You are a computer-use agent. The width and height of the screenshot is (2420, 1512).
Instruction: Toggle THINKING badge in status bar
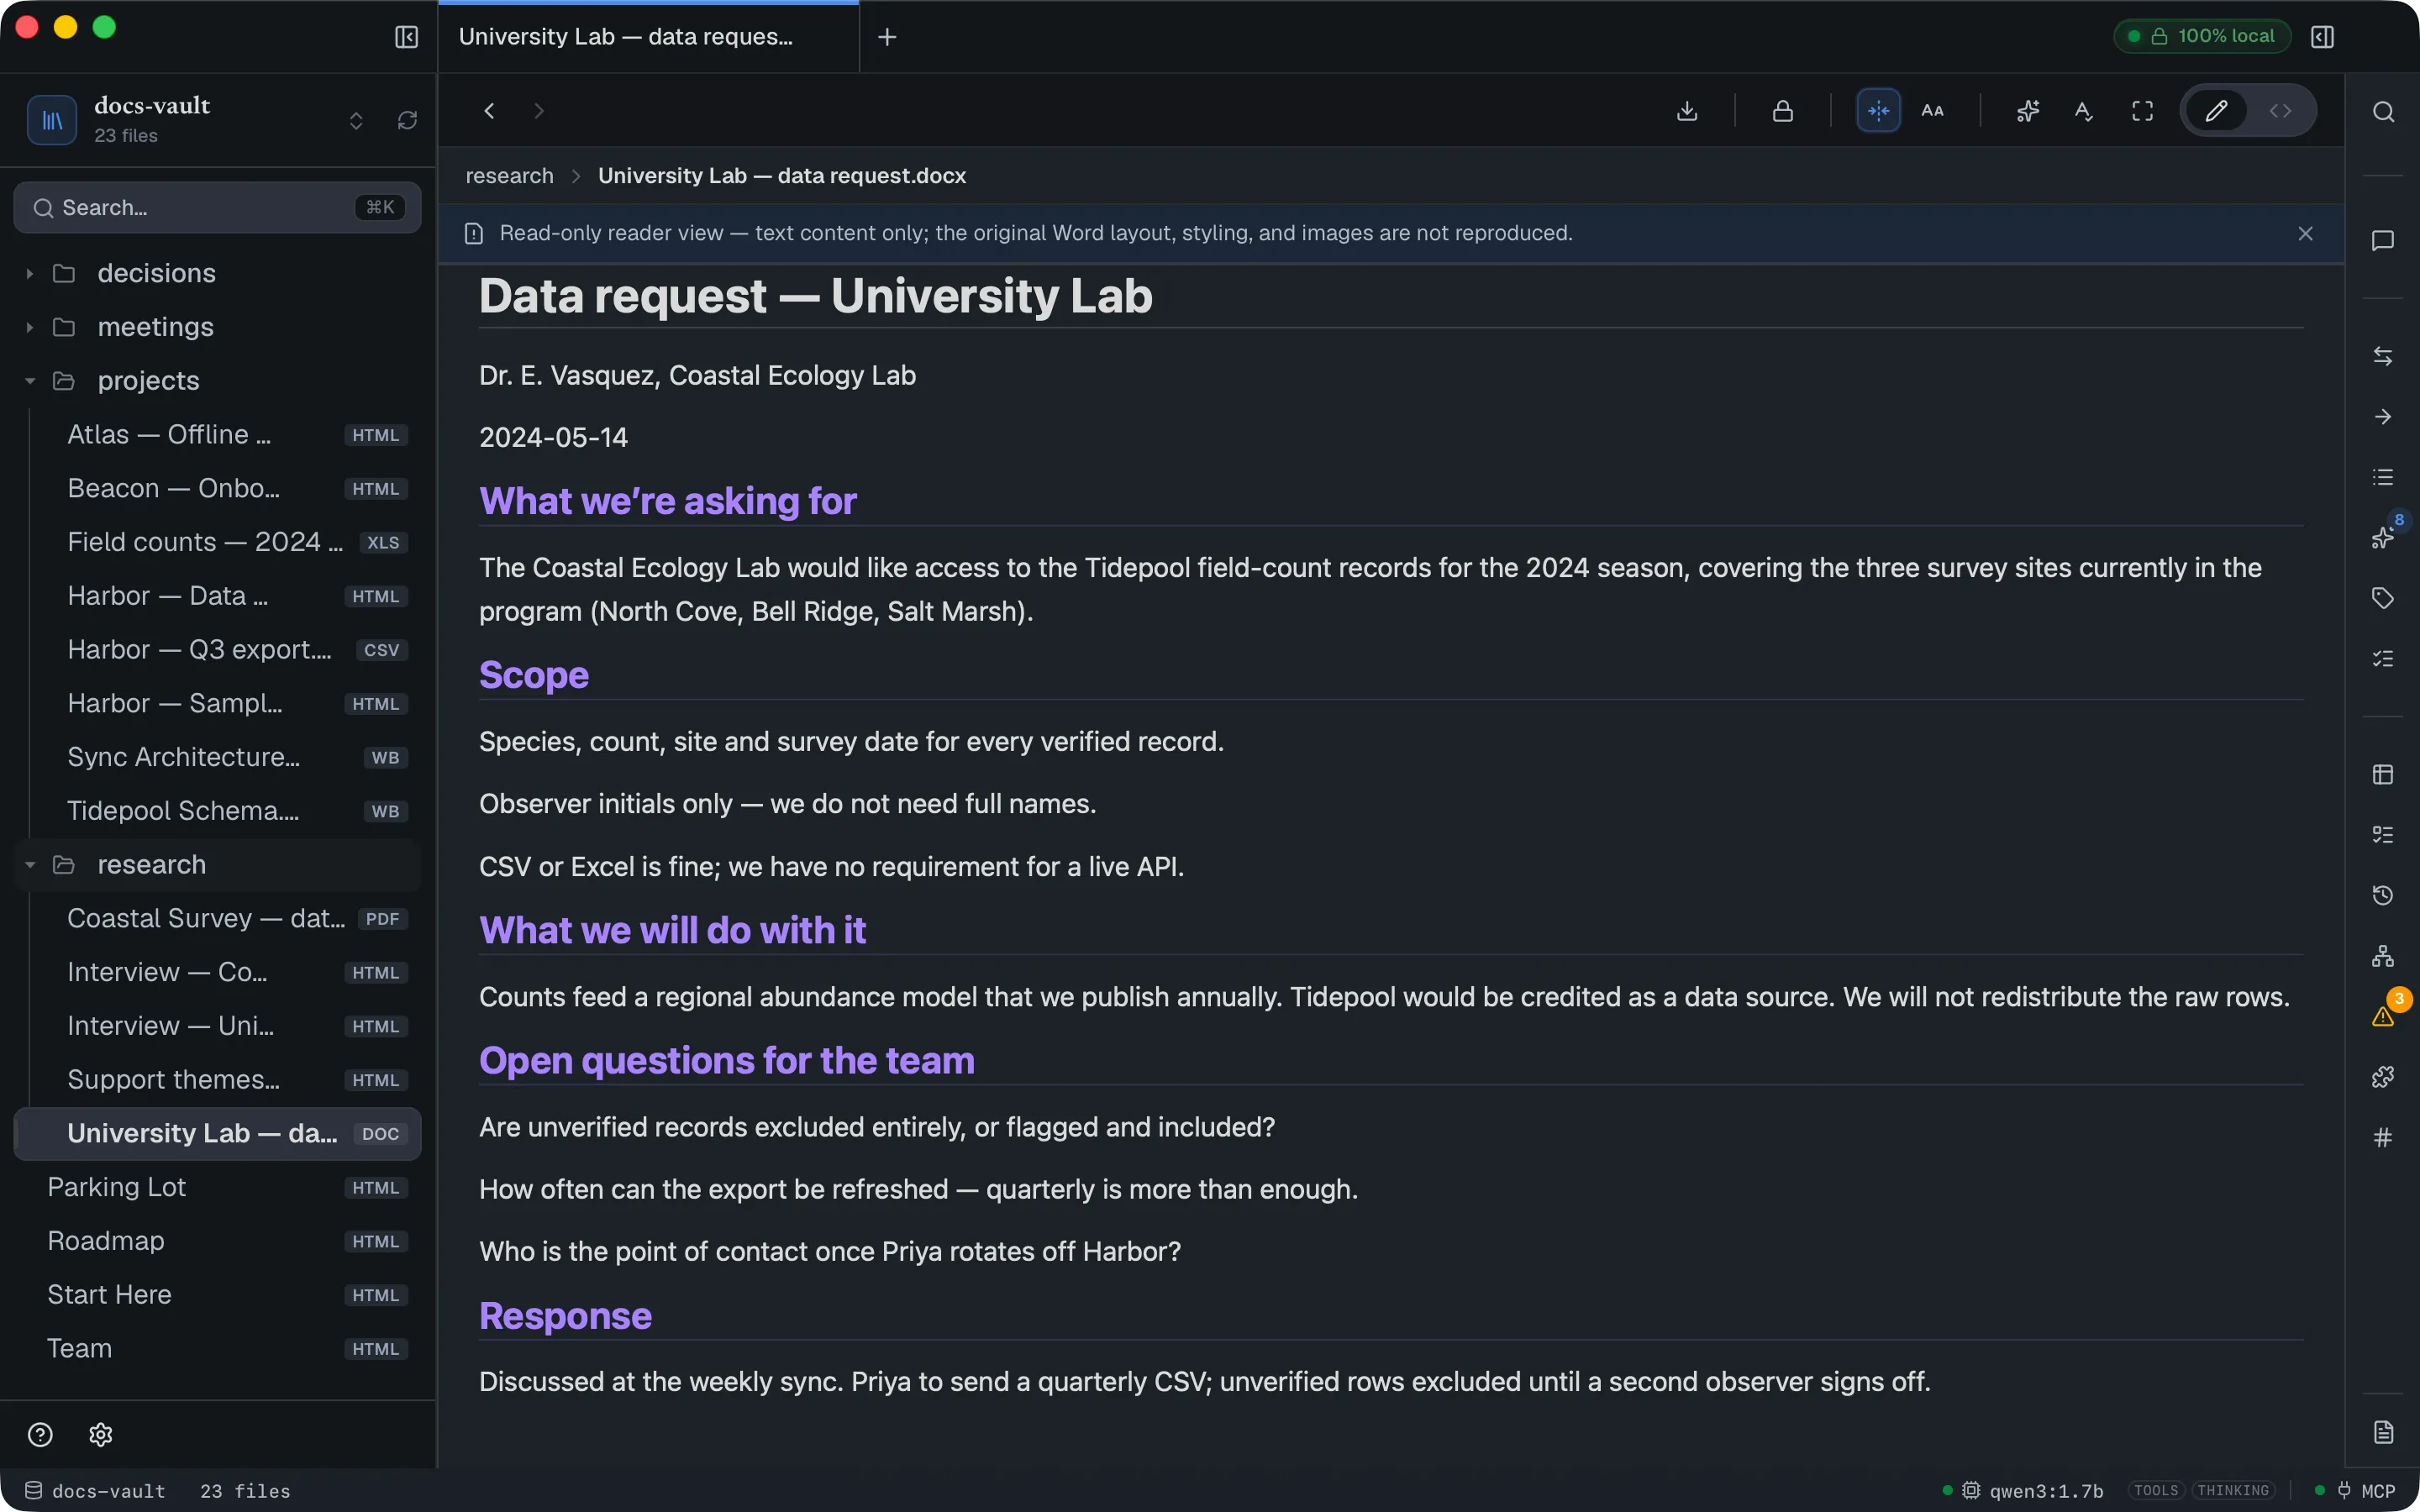[2233, 1490]
